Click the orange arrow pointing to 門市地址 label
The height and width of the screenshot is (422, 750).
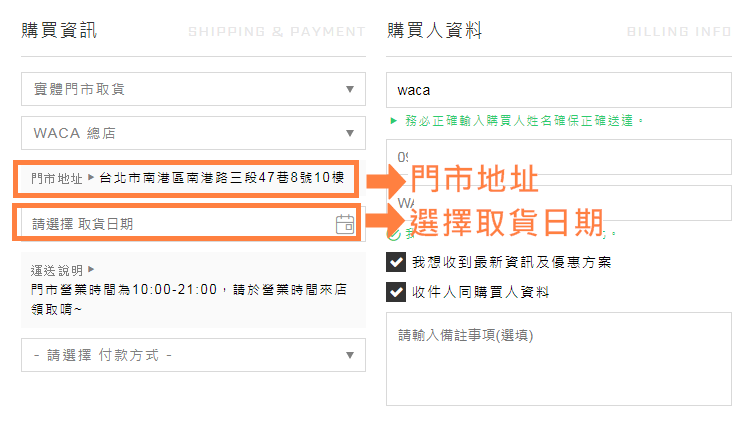pyautogui.click(x=386, y=181)
